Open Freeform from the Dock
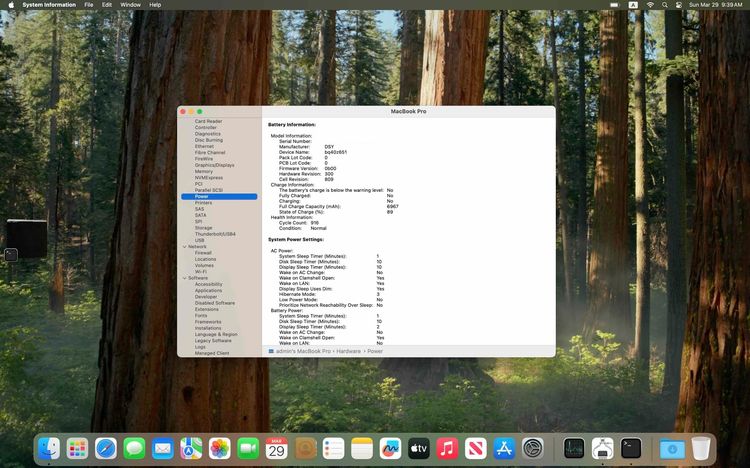750x468 pixels. tap(390, 448)
